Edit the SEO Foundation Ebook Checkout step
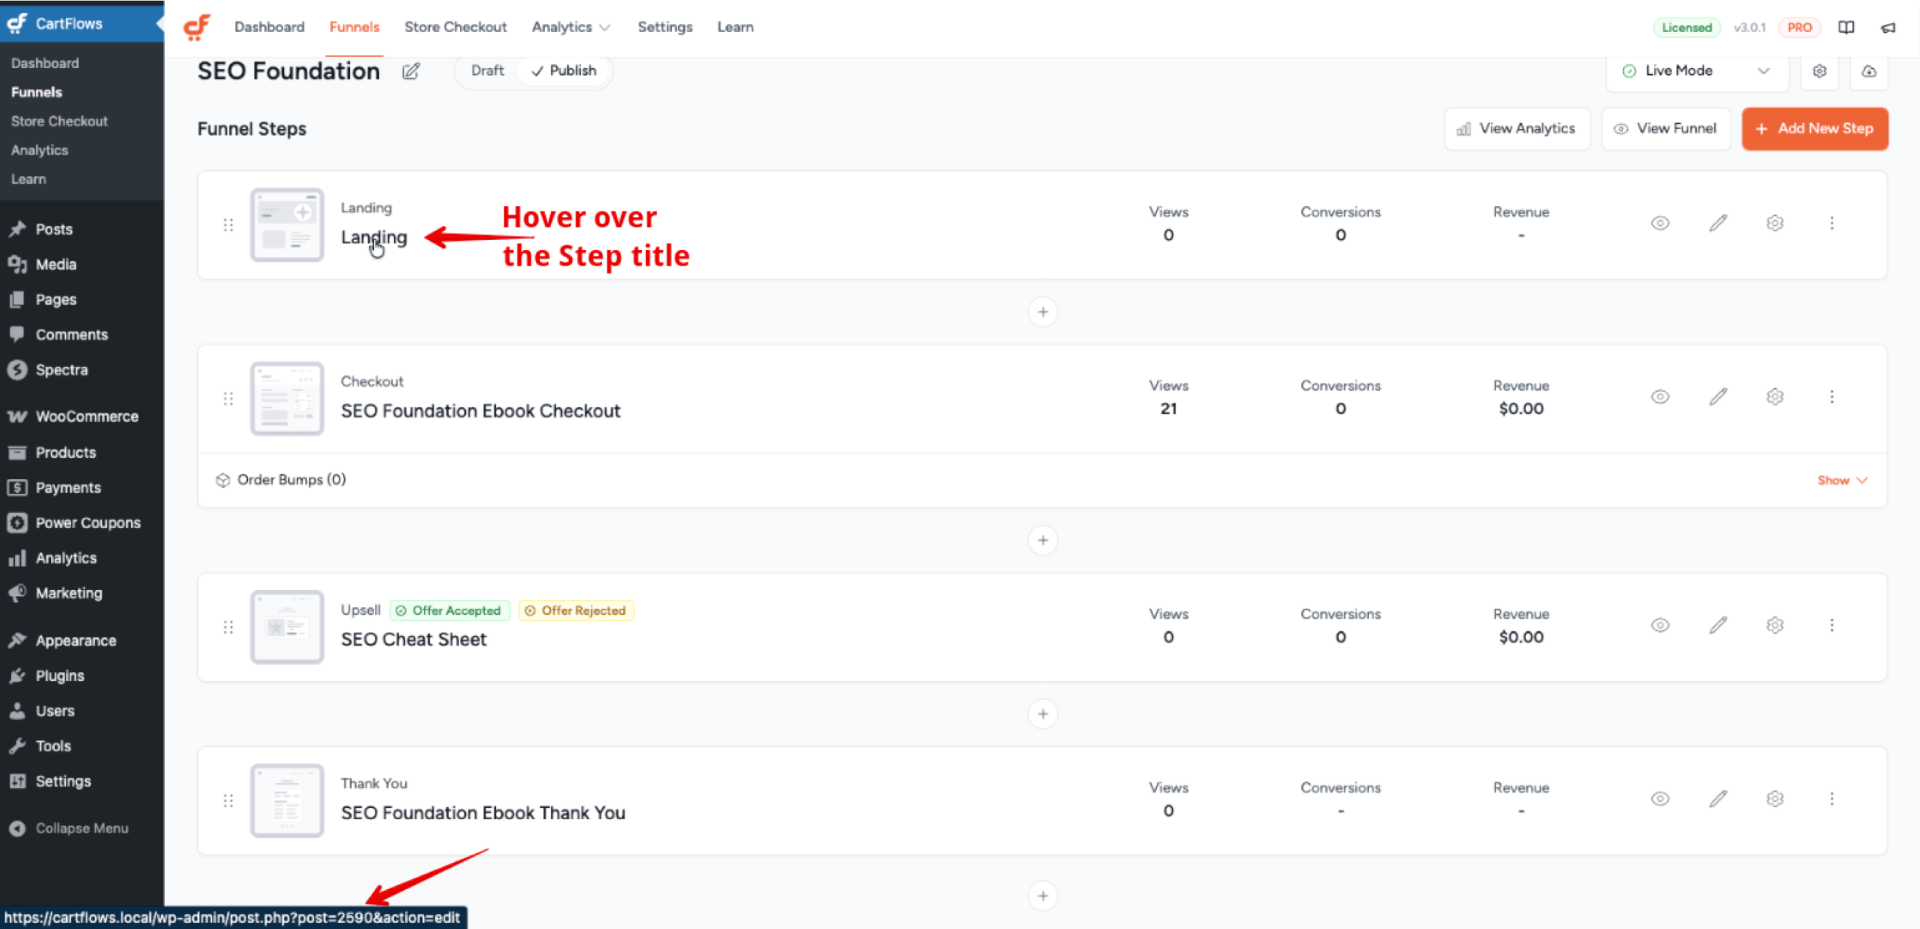1920x929 pixels. (1718, 397)
